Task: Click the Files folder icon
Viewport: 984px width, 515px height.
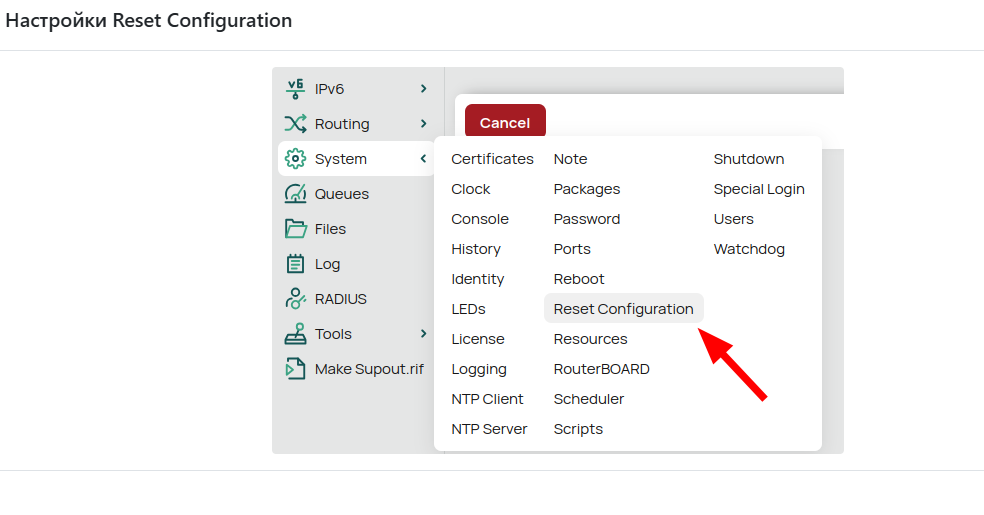Action: click(x=295, y=229)
